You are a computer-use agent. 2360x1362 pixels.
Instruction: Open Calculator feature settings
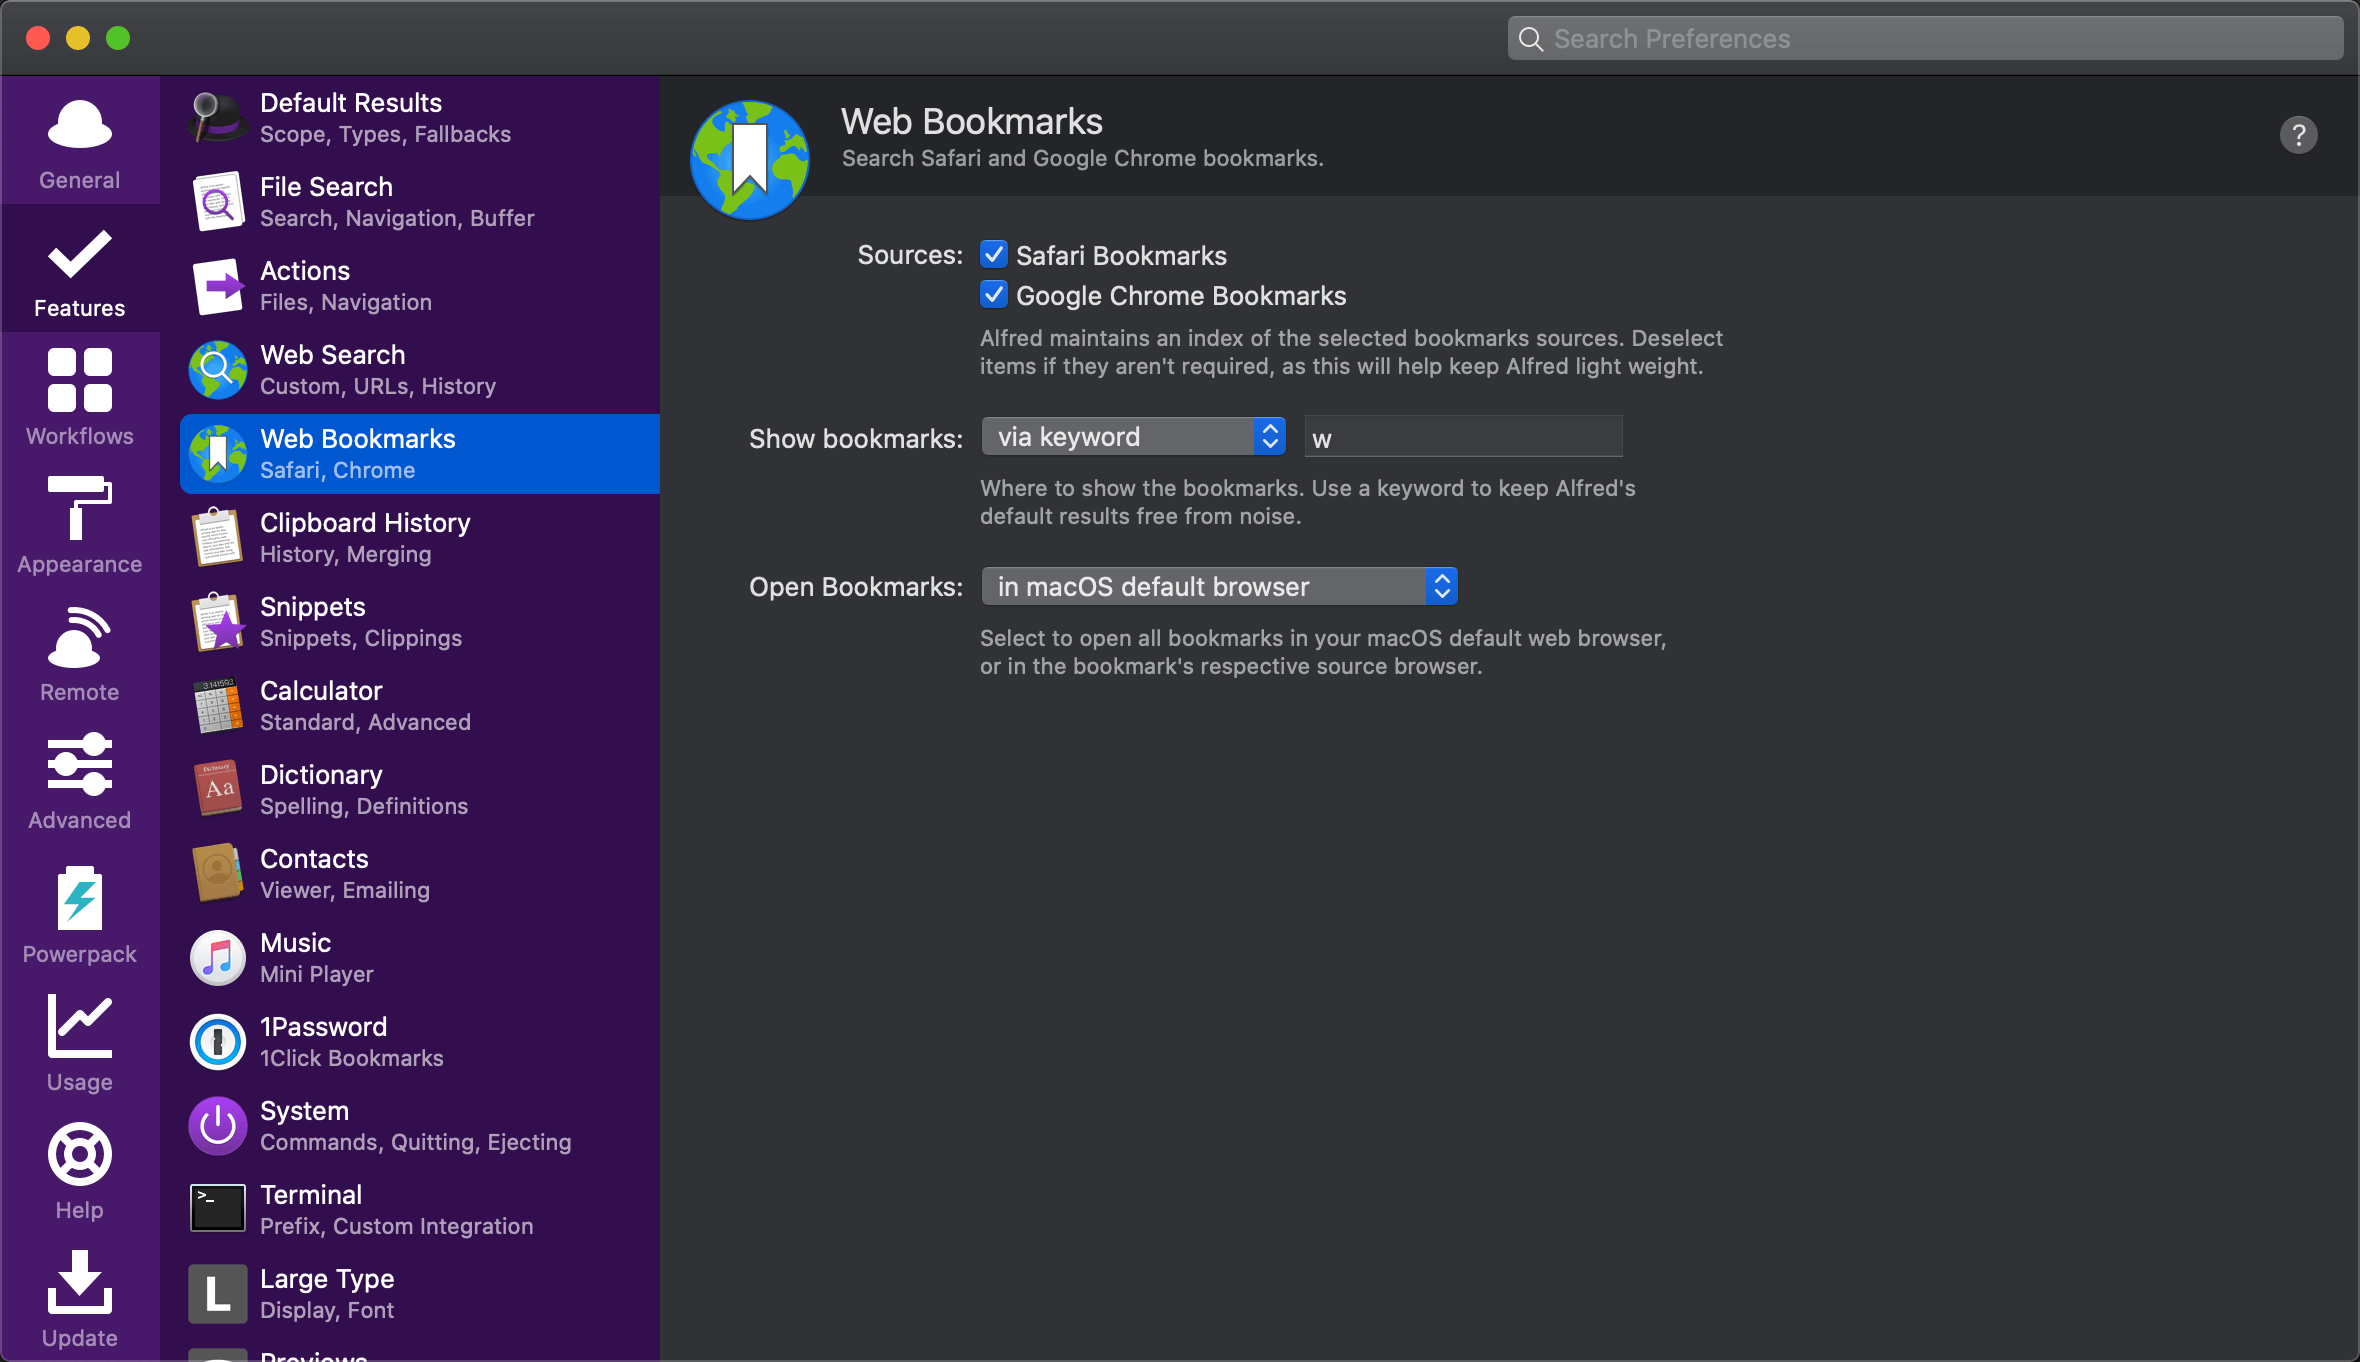420,706
